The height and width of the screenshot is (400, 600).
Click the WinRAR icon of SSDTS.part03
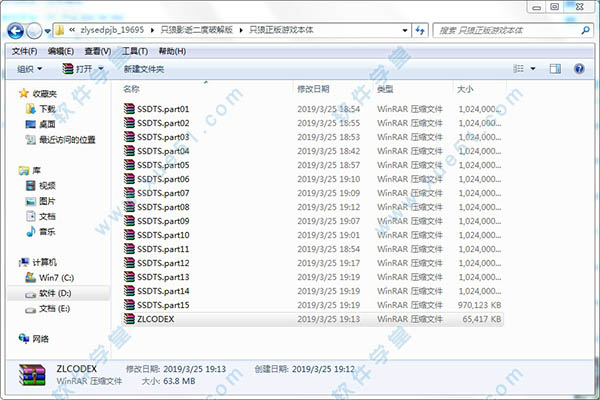click(x=130, y=137)
